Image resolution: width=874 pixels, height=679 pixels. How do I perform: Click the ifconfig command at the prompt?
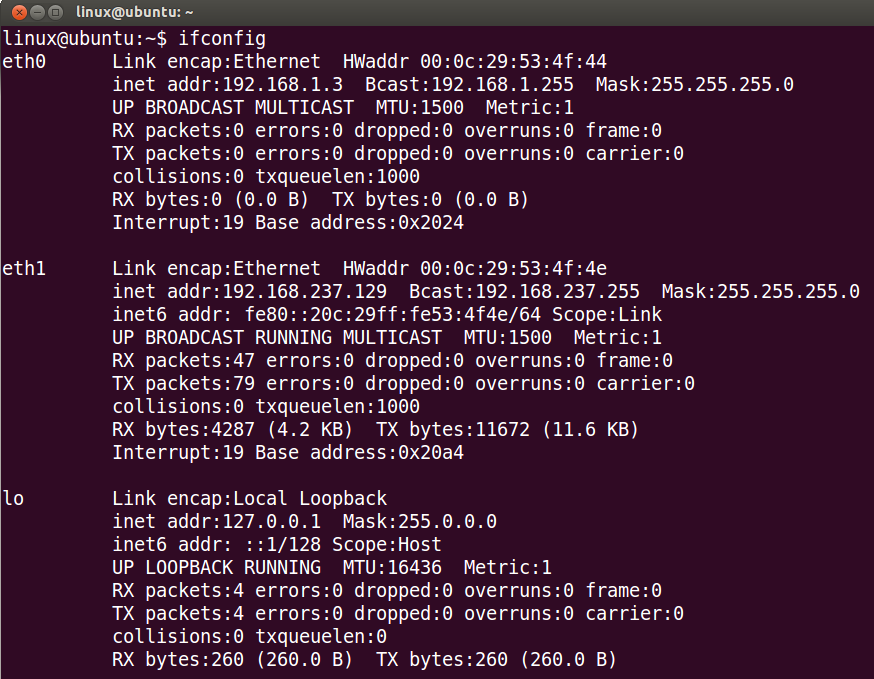222,38
